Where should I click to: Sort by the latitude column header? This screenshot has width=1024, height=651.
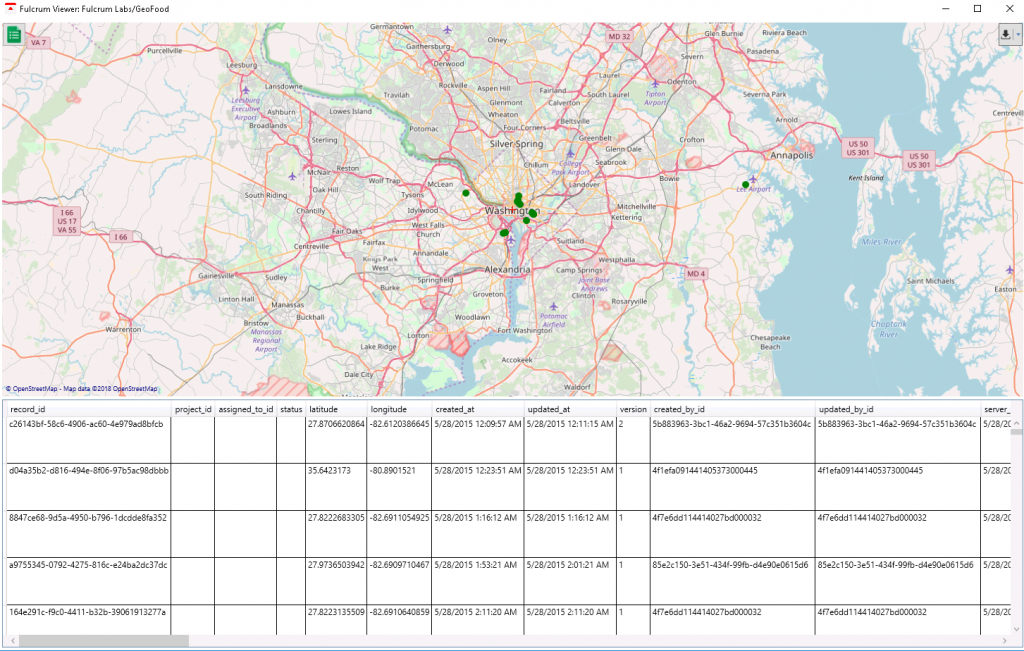pyautogui.click(x=336, y=409)
